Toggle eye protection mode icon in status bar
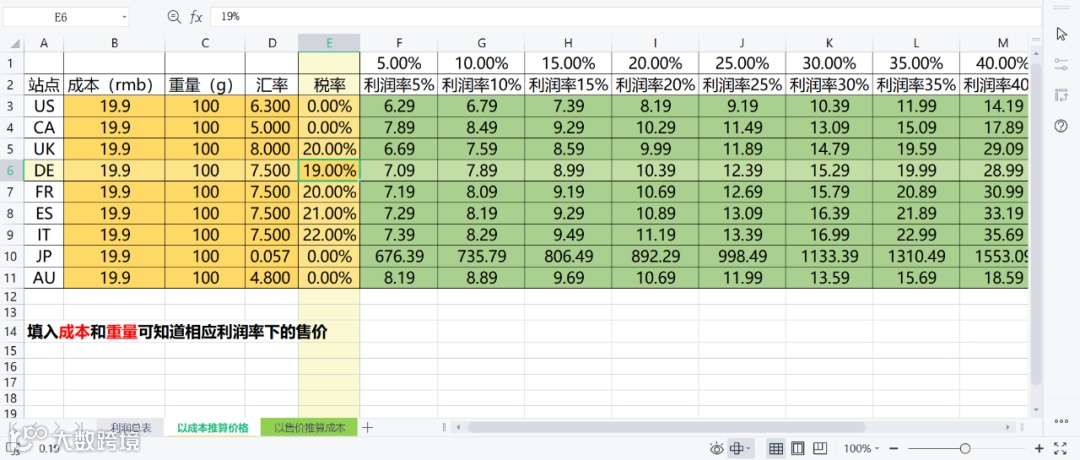This screenshot has height=460, width=1080. (x=717, y=449)
